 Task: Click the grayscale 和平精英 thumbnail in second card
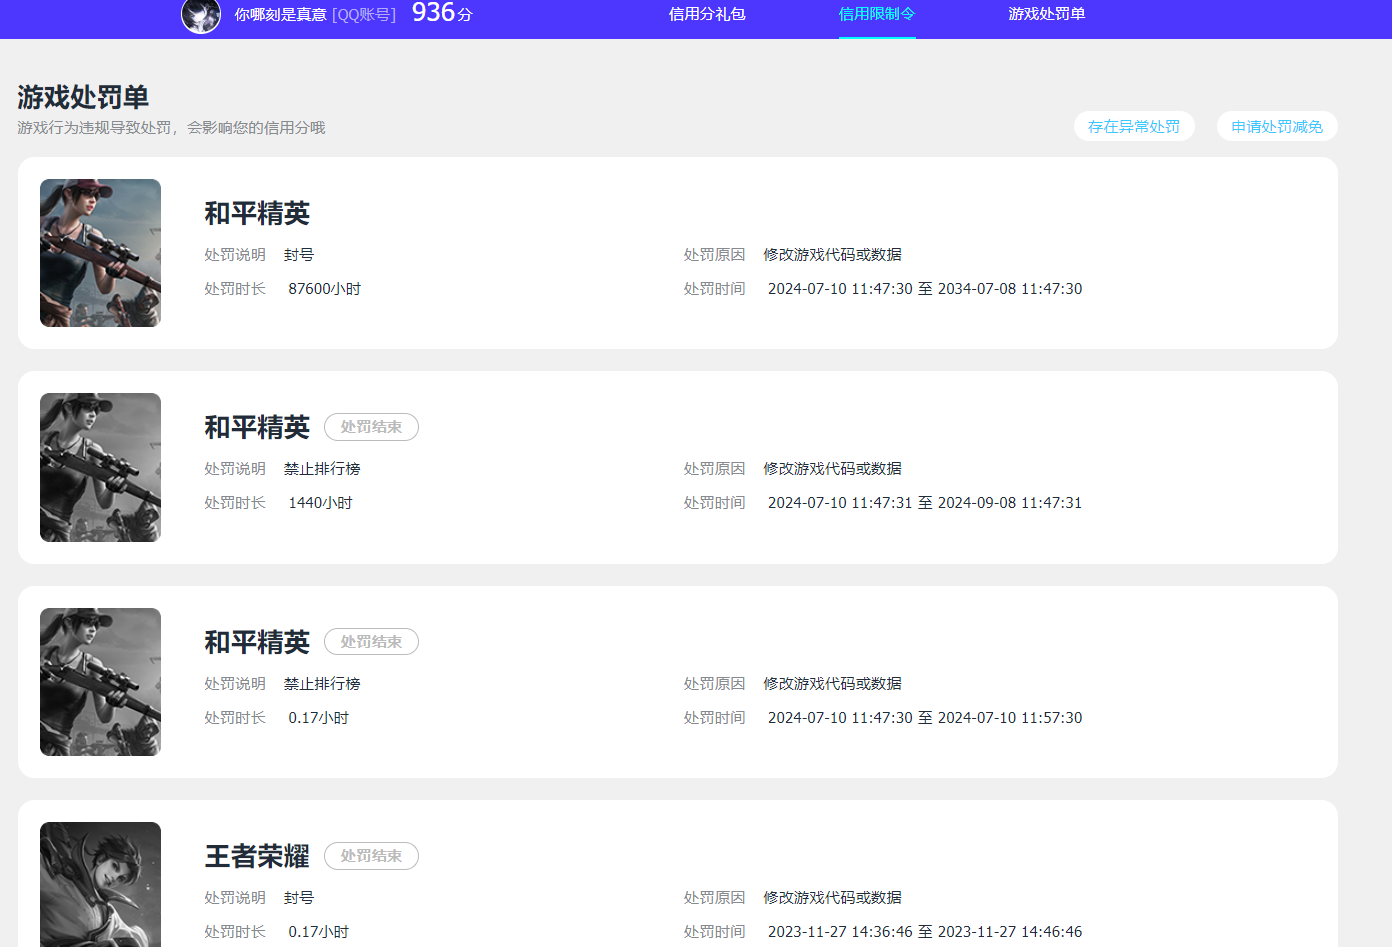100,467
